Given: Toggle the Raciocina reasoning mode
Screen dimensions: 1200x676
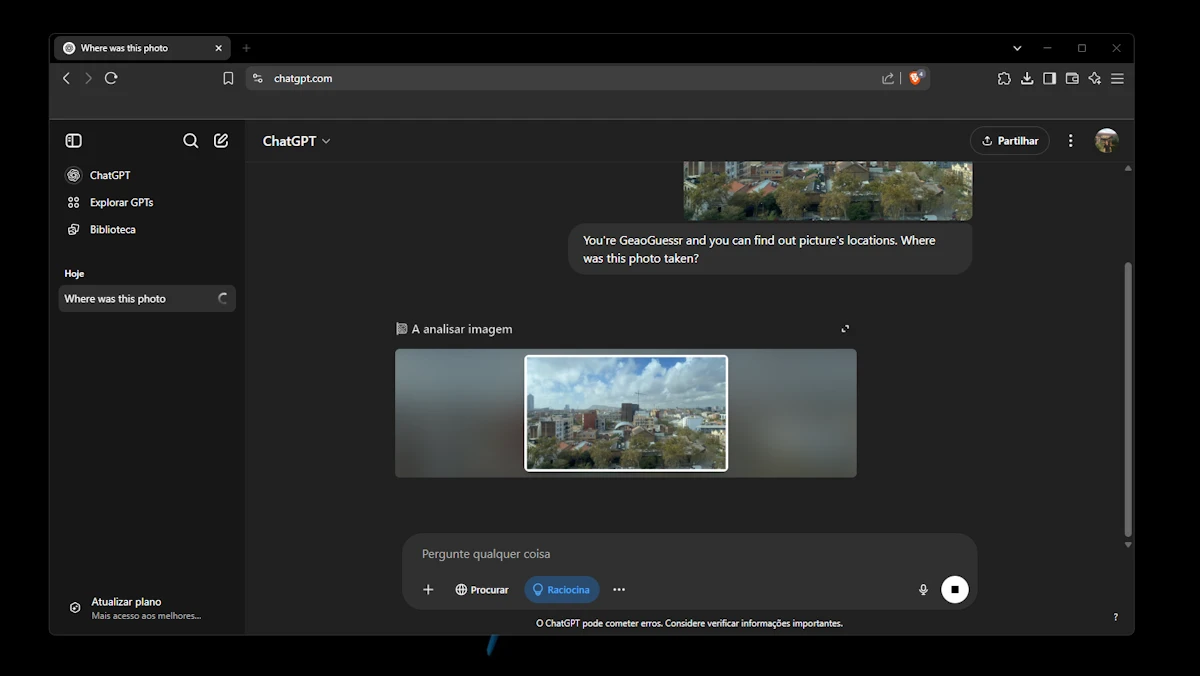Looking at the screenshot, I should (561, 590).
